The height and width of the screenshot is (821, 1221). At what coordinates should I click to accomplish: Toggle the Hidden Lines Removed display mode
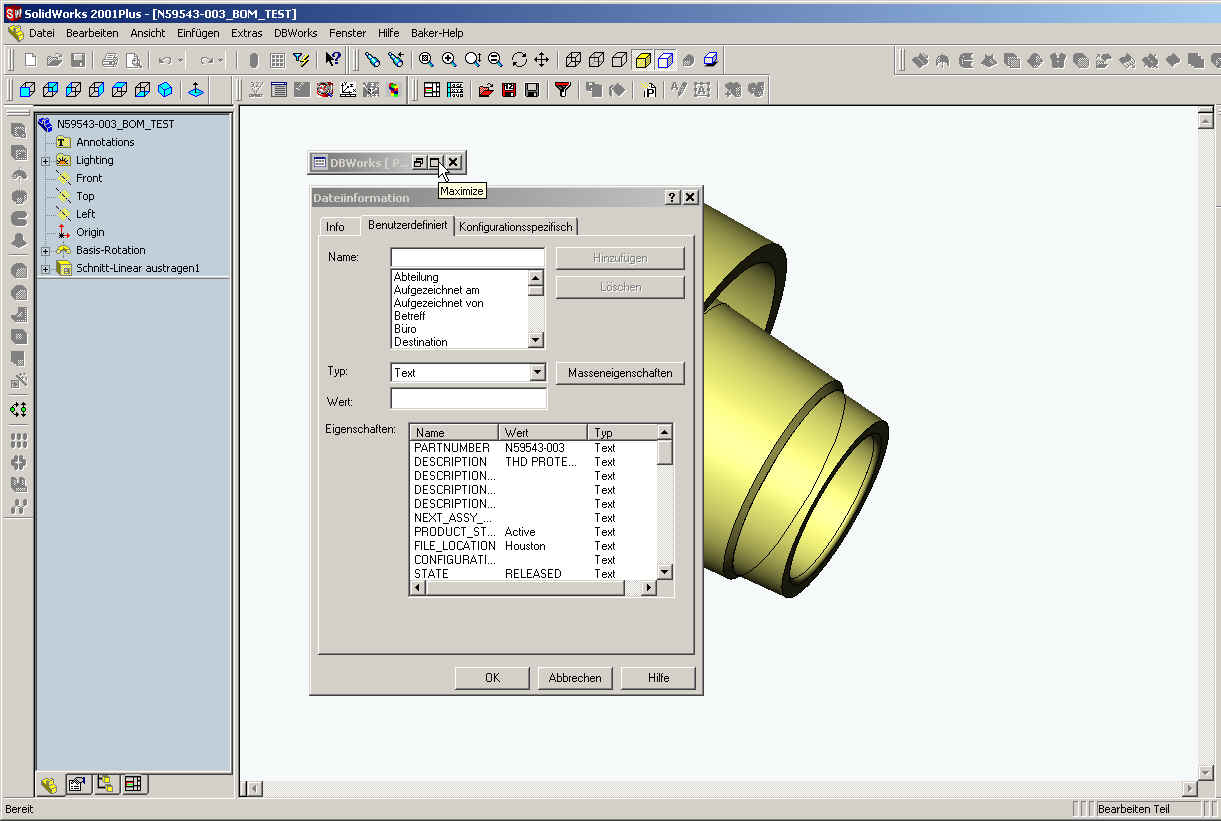(x=620, y=60)
